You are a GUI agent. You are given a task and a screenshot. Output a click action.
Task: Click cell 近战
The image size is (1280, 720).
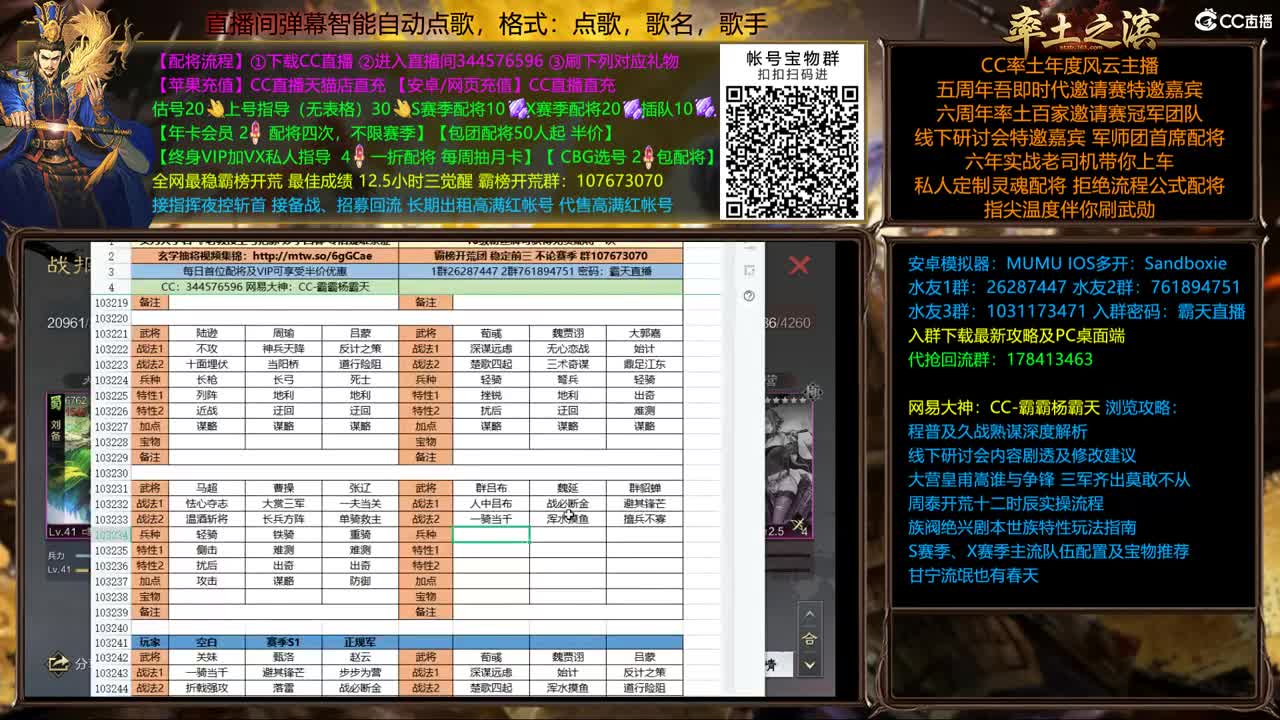tap(207, 411)
